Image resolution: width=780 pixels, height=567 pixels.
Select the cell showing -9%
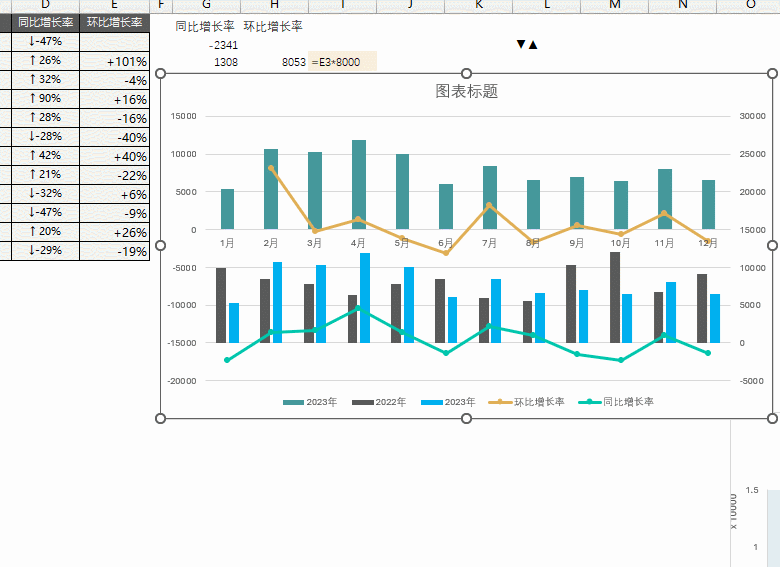pyautogui.click(x=114, y=213)
